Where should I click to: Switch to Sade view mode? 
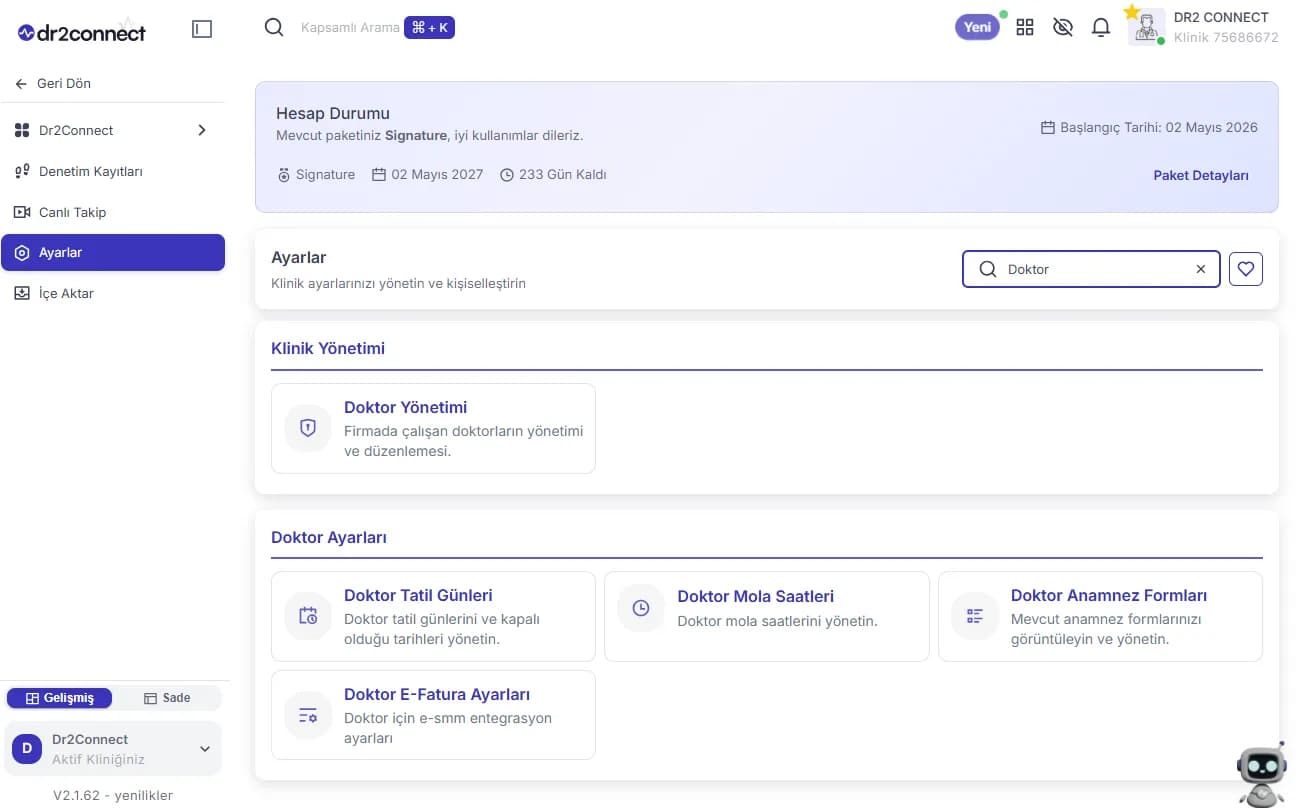click(x=167, y=698)
